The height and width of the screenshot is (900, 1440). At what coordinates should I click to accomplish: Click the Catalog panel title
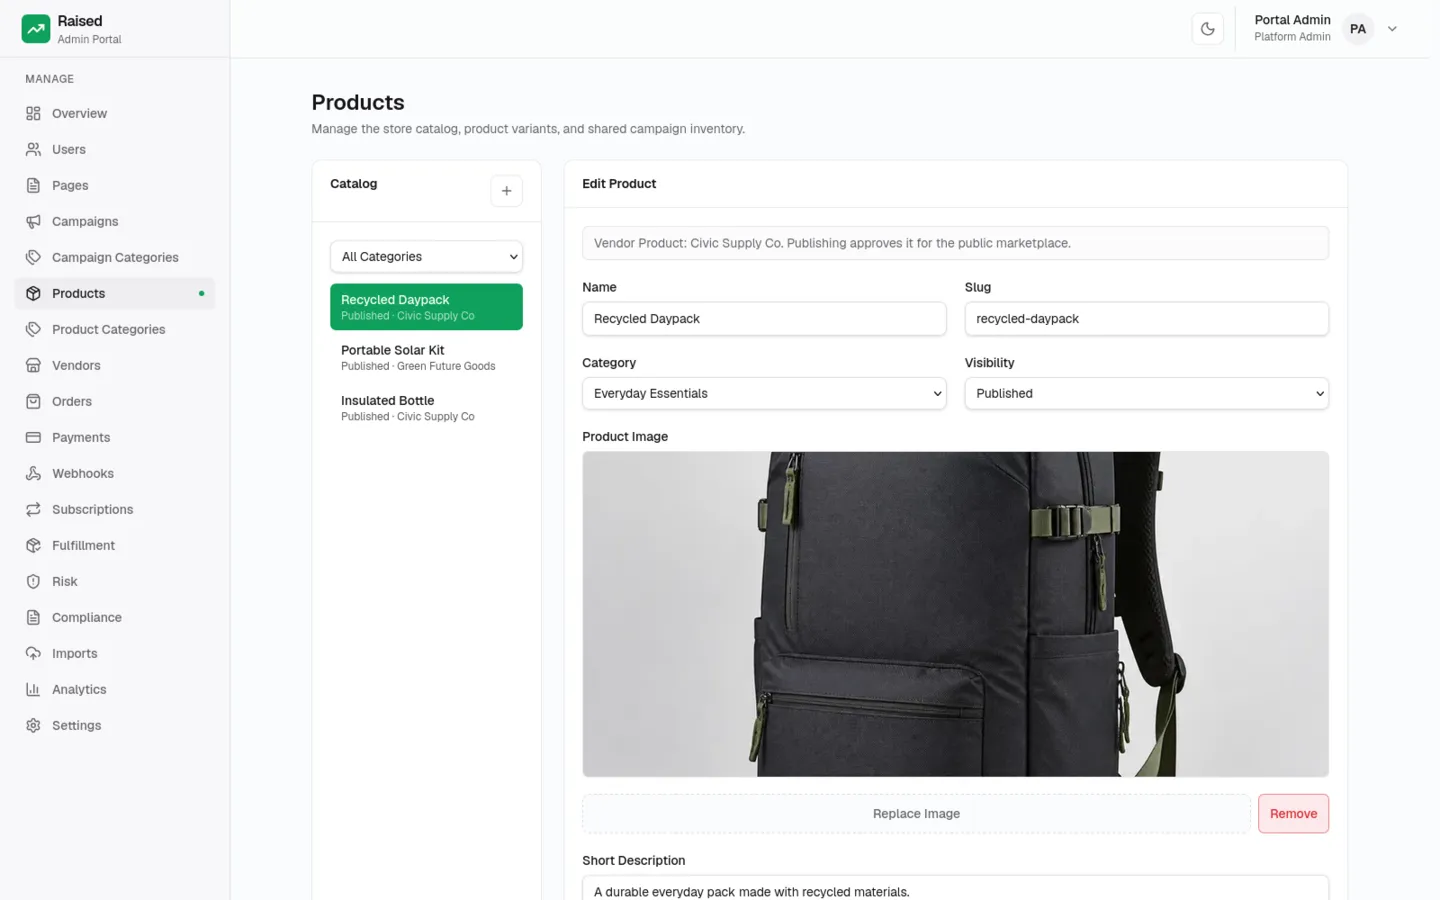354,184
